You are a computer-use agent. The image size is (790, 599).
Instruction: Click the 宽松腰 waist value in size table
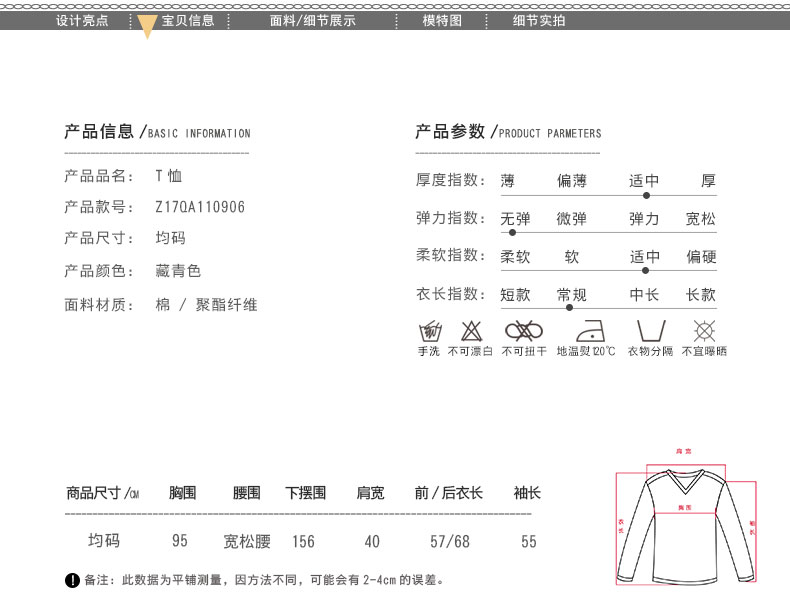[246, 541]
